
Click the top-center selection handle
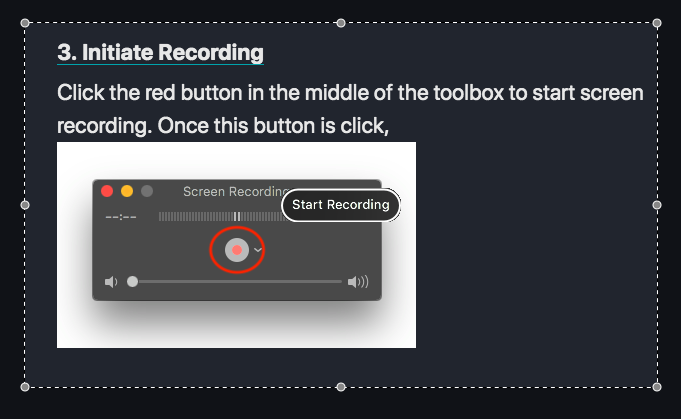(341, 23)
